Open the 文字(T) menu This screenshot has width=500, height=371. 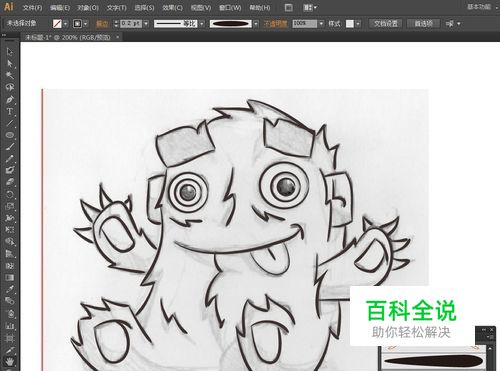(x=117, y=7)
